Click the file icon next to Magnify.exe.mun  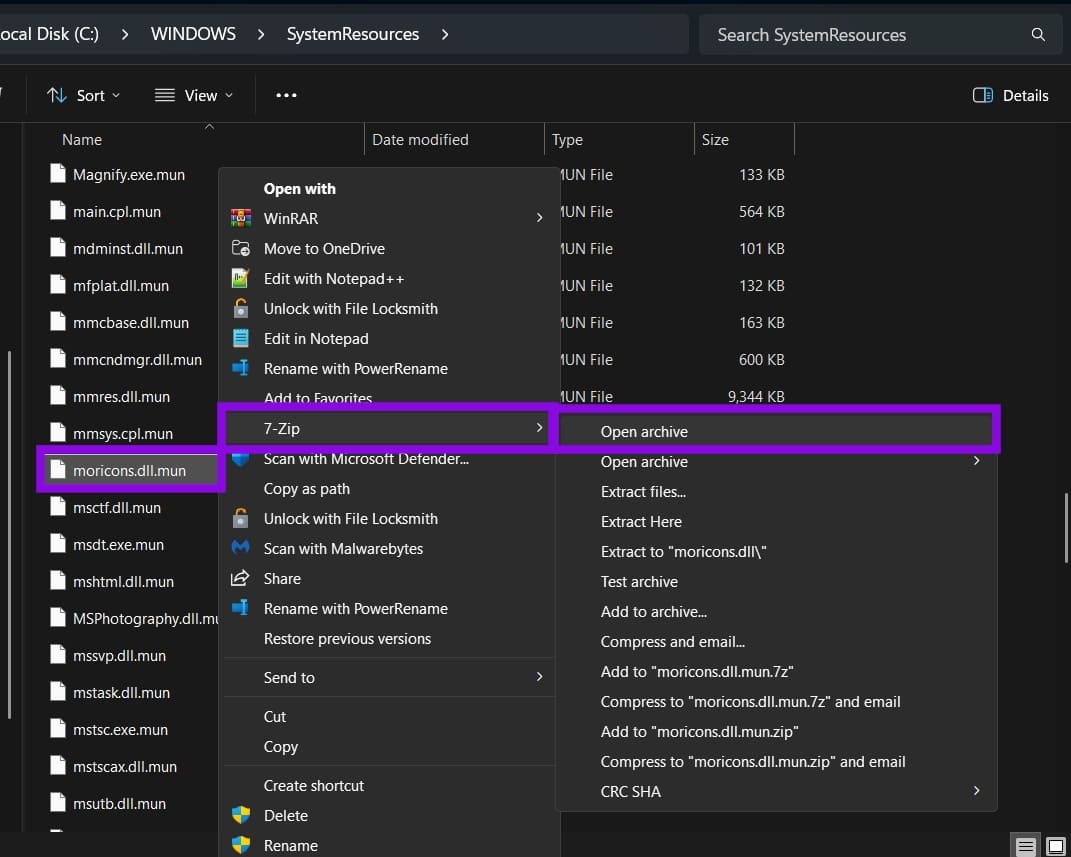click(58, 173)
